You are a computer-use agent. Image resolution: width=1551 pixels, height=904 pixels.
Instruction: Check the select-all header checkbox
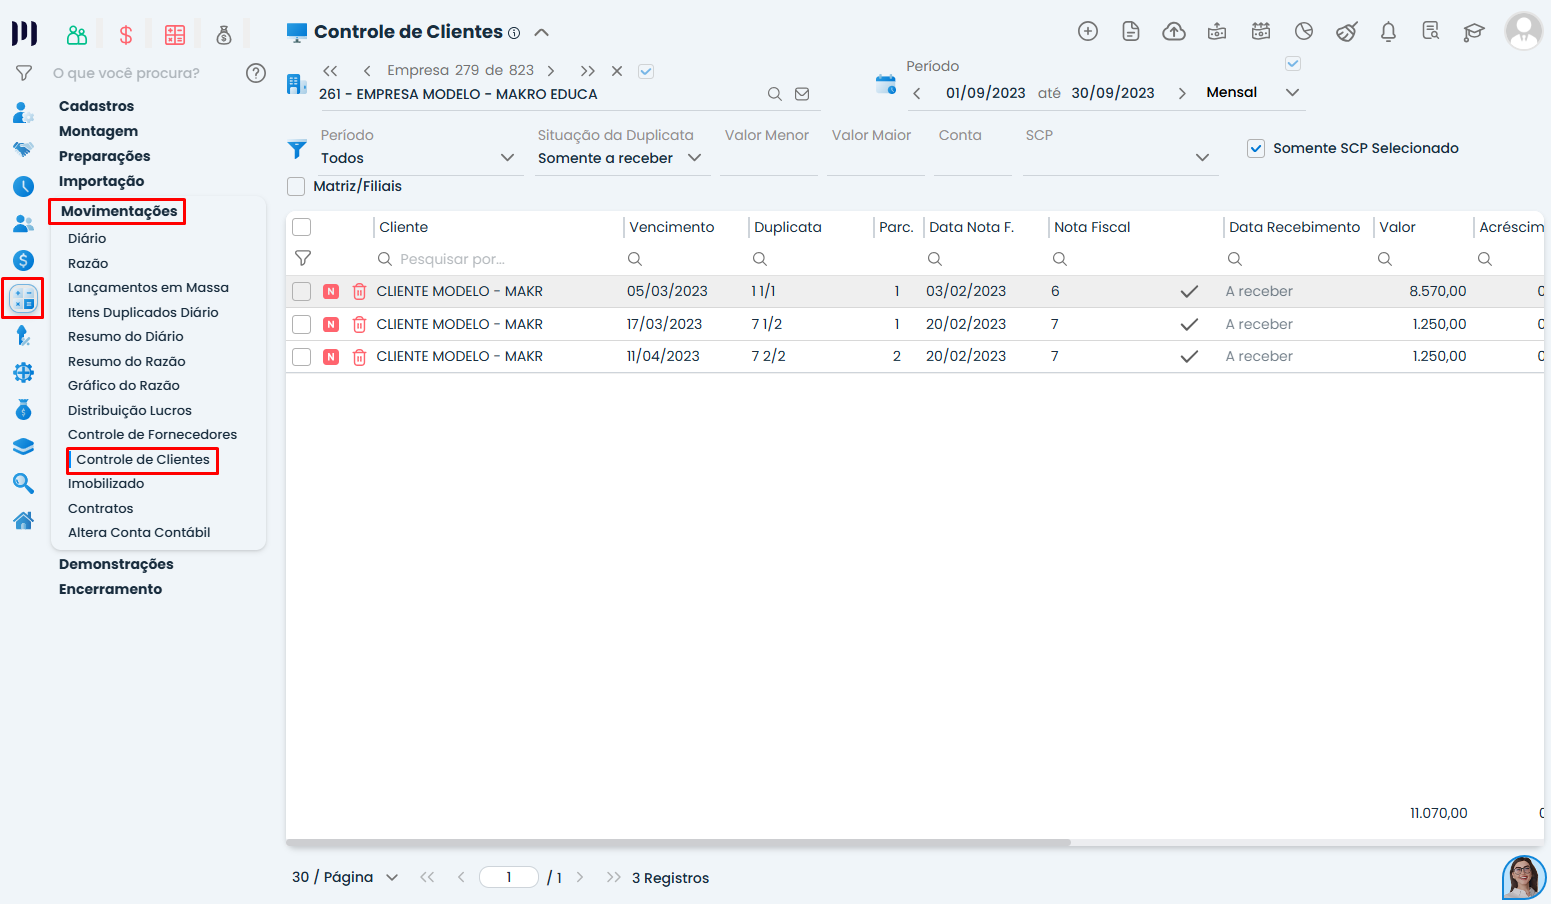coord(302,228)
